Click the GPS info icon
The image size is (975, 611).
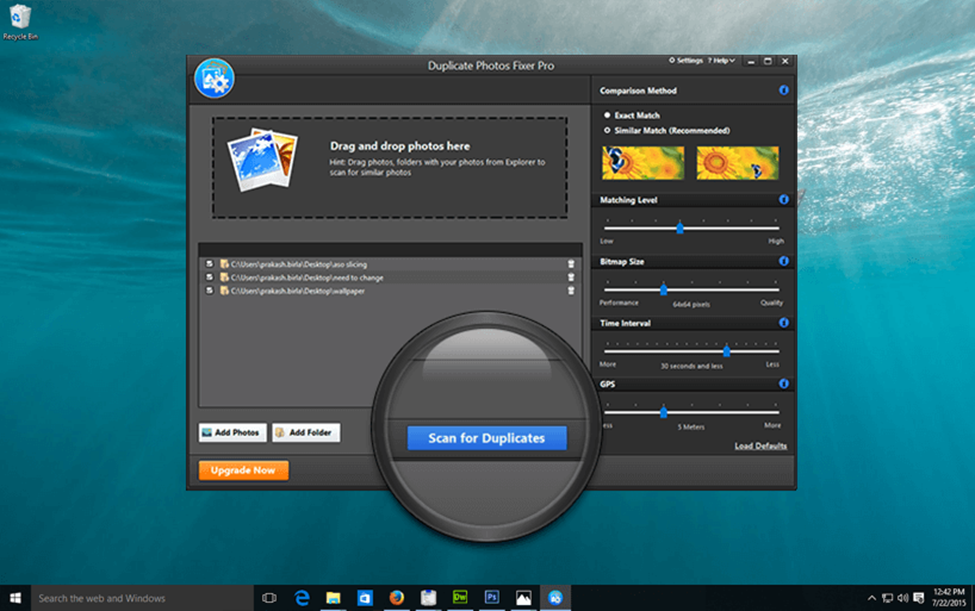(x=783, y=384)
